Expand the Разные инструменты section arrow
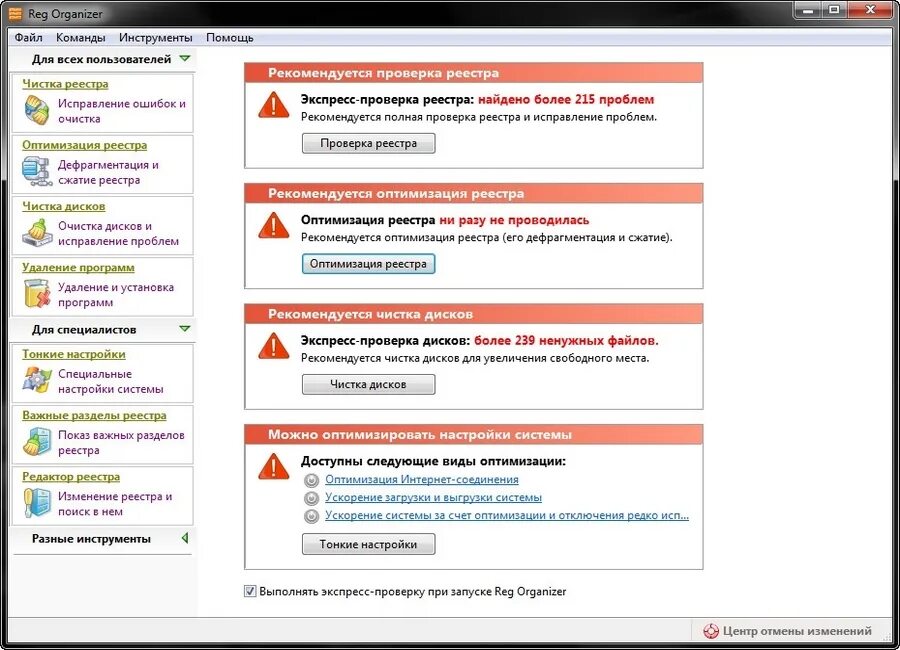Image resolution: width=900 pixels, height=650 pixels. tap(185, 538)
